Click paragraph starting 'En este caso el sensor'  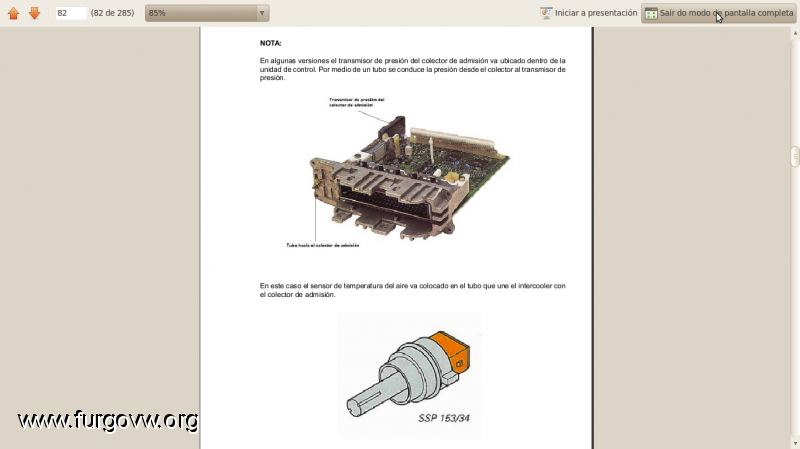pos(412,290)
